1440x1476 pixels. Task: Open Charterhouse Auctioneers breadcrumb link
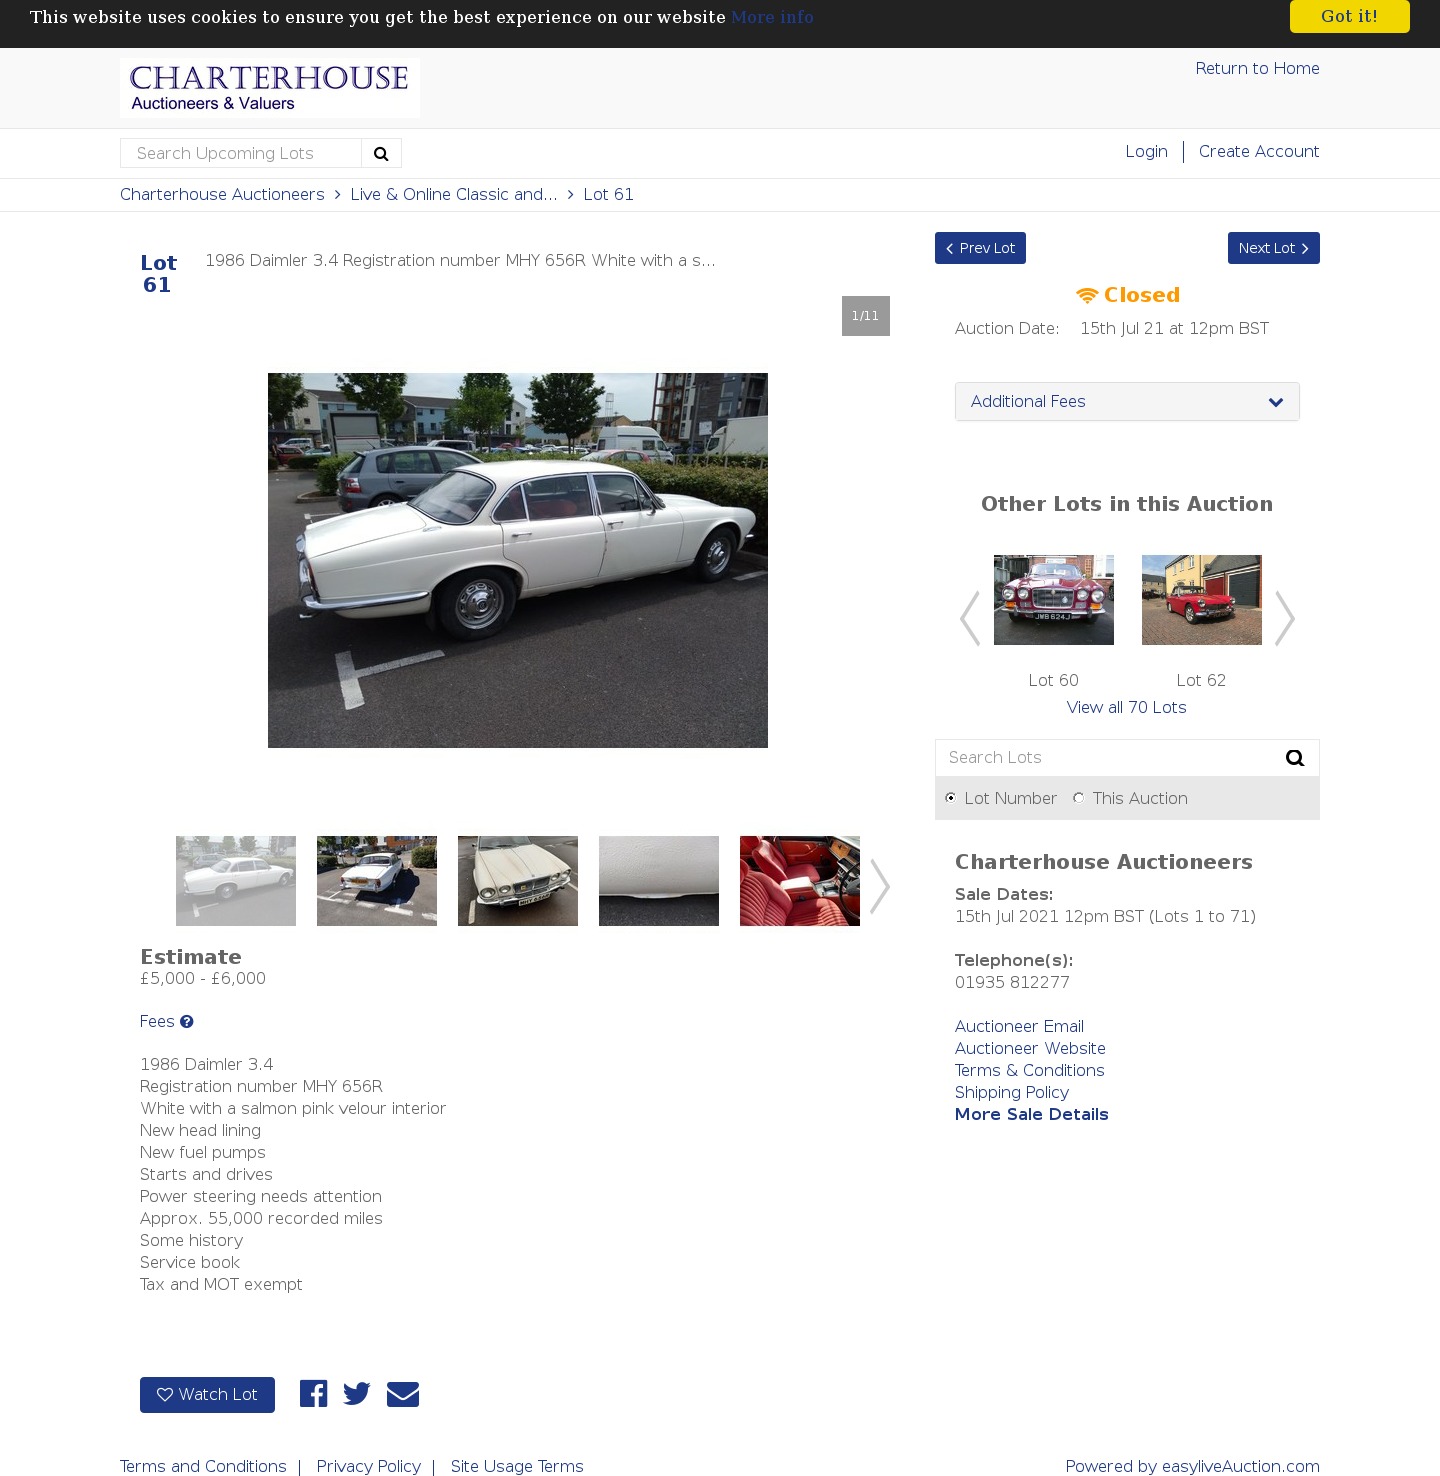pos(222,194)
